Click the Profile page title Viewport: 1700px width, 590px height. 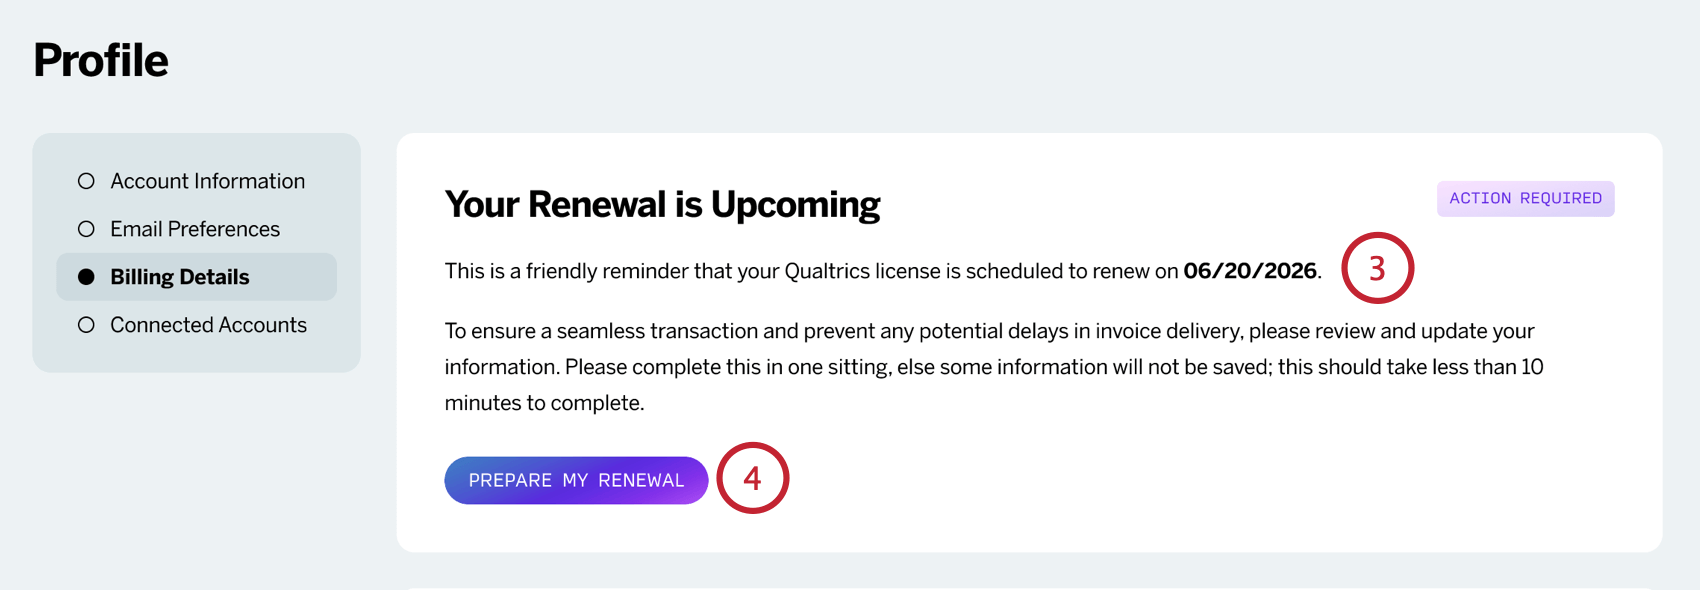(x=100, y=60)
